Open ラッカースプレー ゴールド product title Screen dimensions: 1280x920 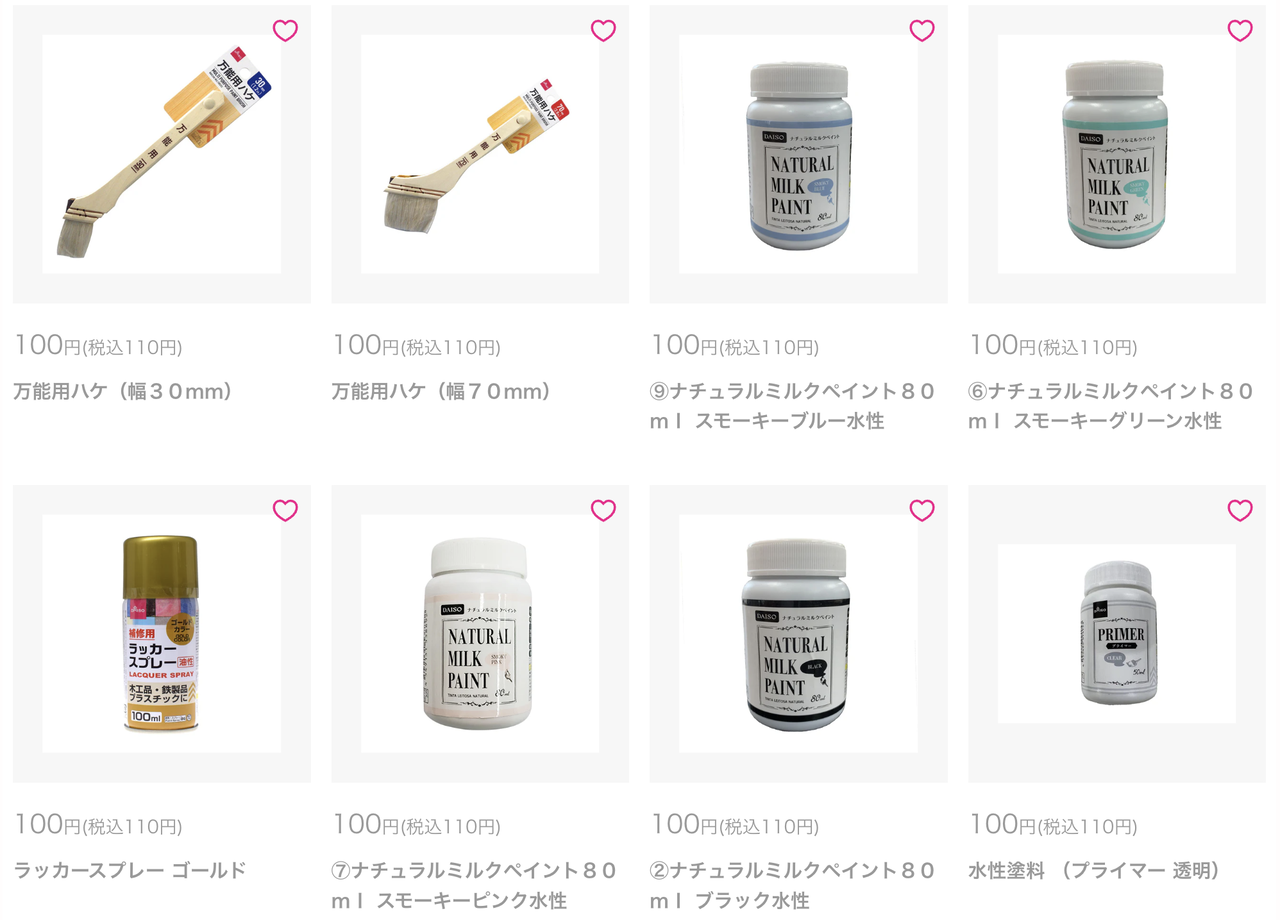click(130, 871)
